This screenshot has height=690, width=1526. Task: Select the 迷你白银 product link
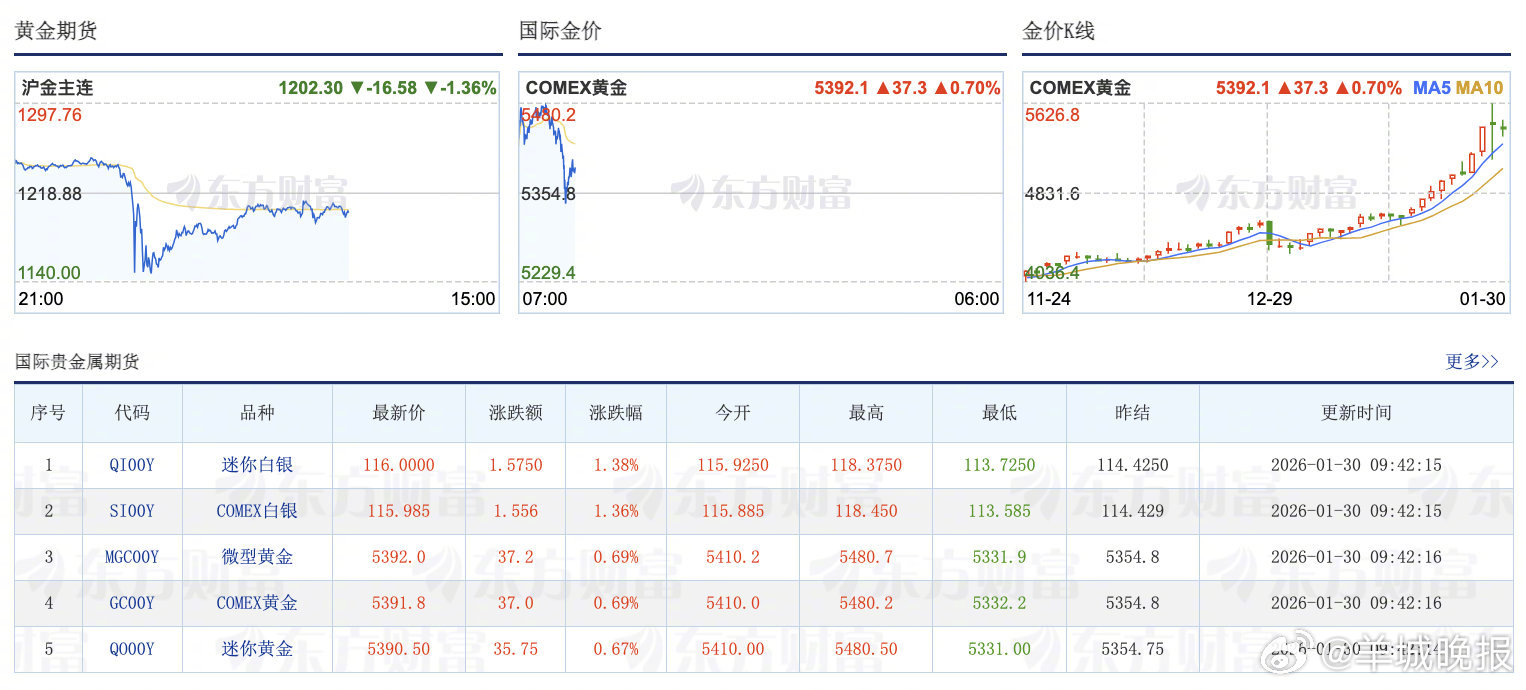pyautogui.click(x=256, y=463)
